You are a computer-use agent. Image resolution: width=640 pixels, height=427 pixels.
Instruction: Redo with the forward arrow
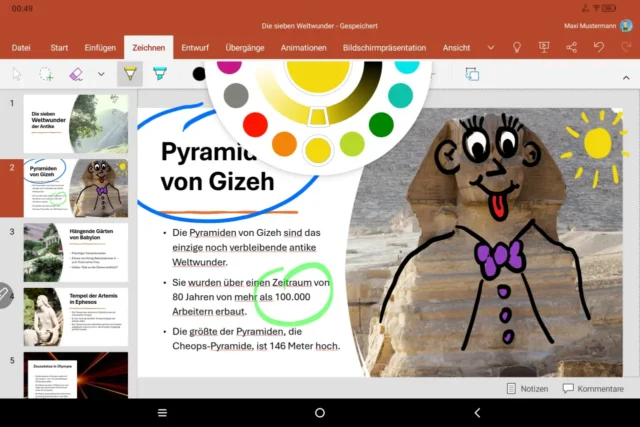(x=625, y=47)
